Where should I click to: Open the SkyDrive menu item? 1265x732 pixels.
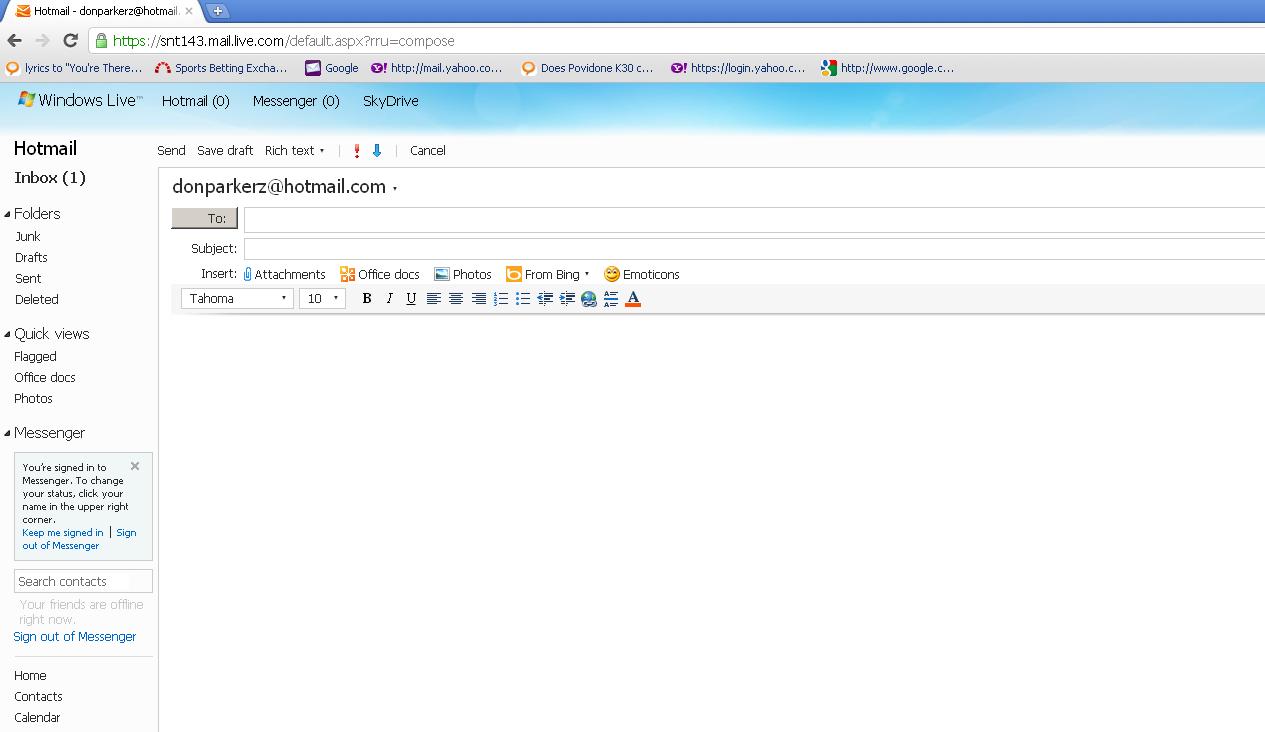click(x=390, y=101)
